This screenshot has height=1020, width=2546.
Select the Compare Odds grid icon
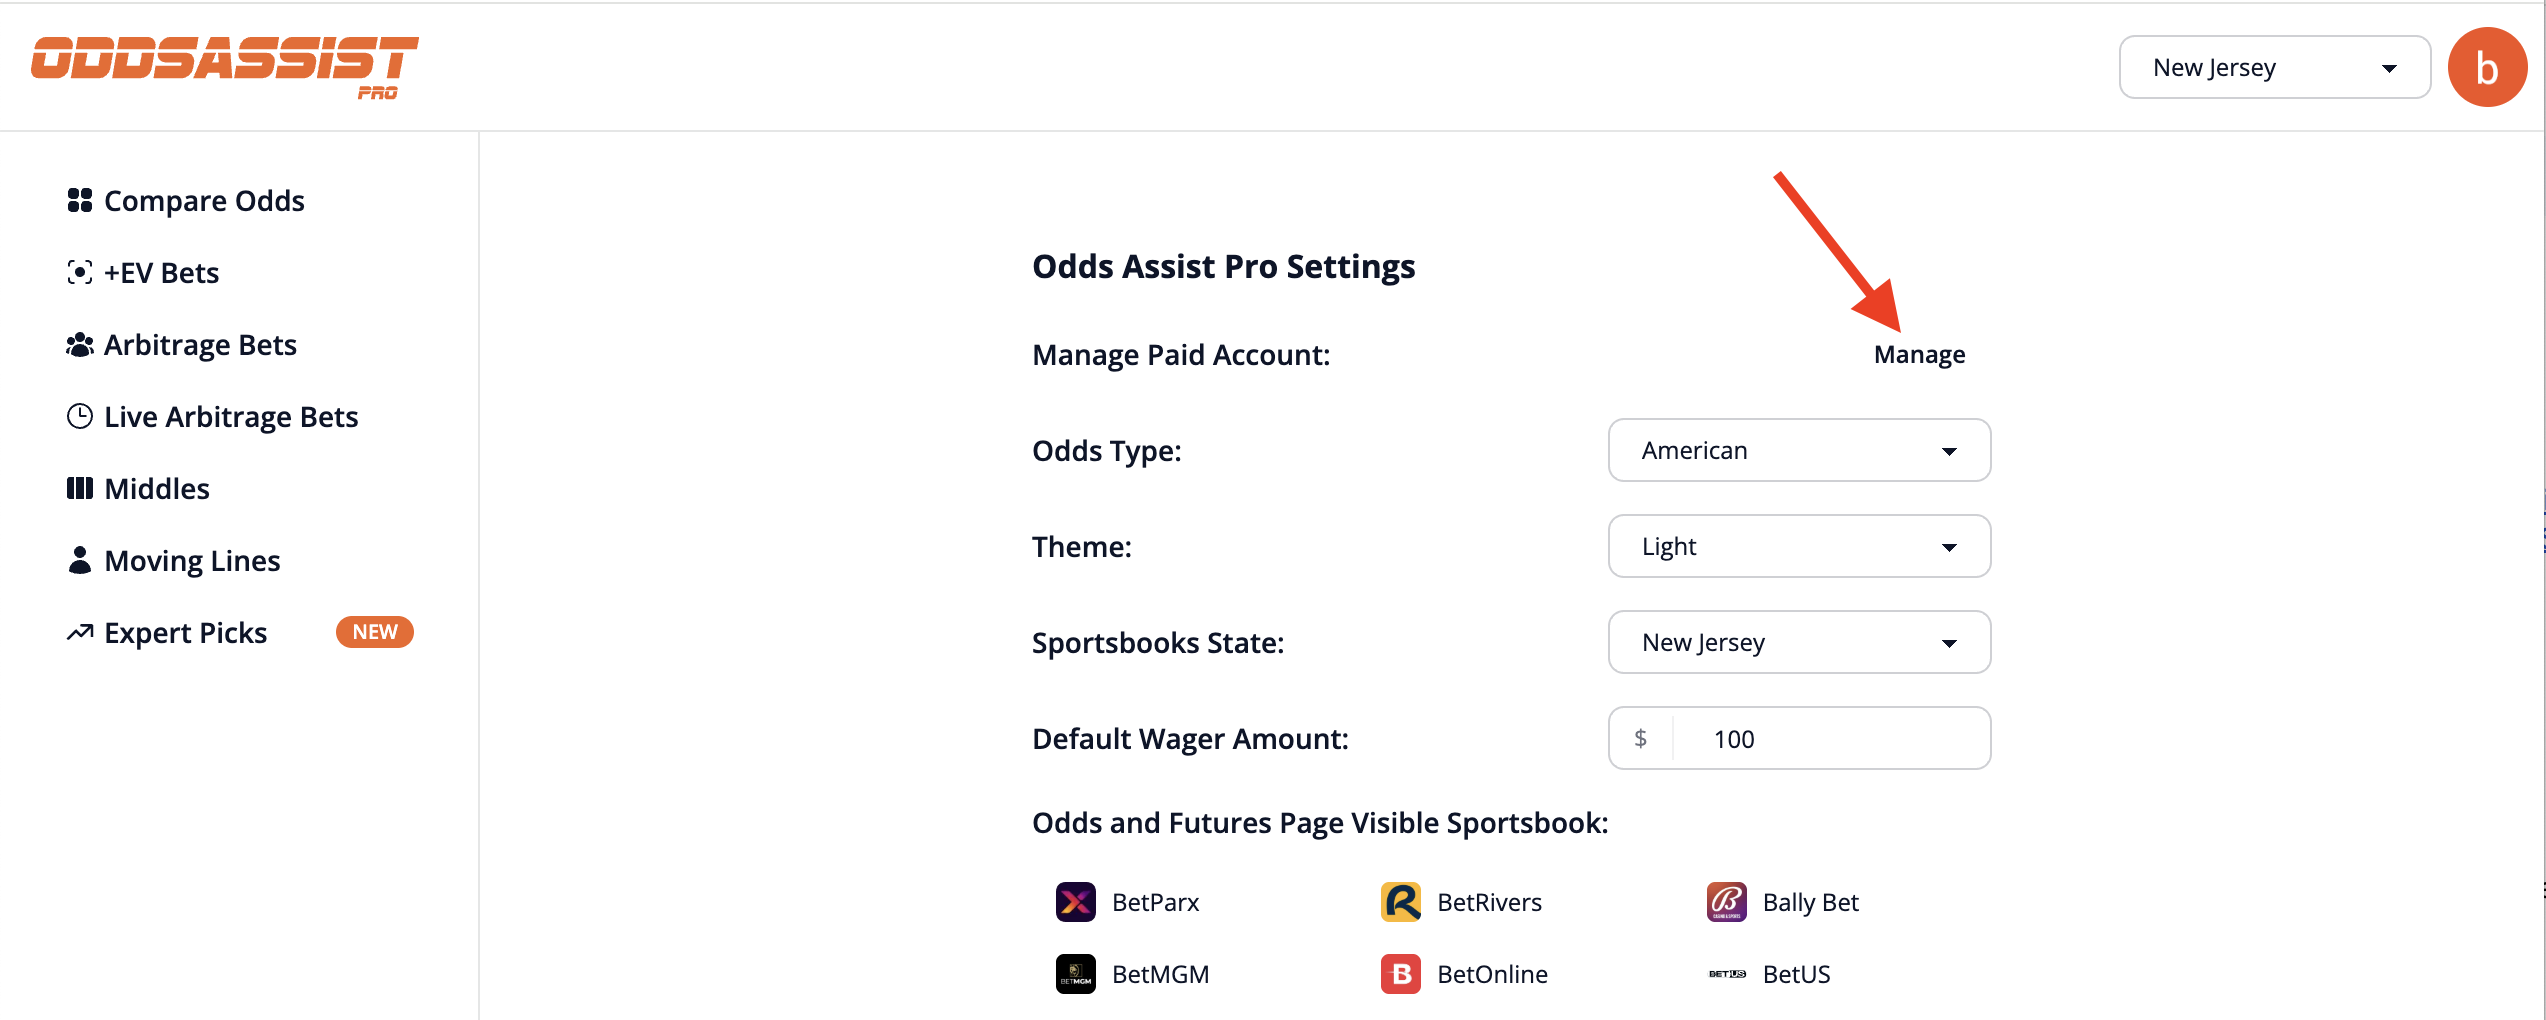pyautogui.click(x=81, y=199)
